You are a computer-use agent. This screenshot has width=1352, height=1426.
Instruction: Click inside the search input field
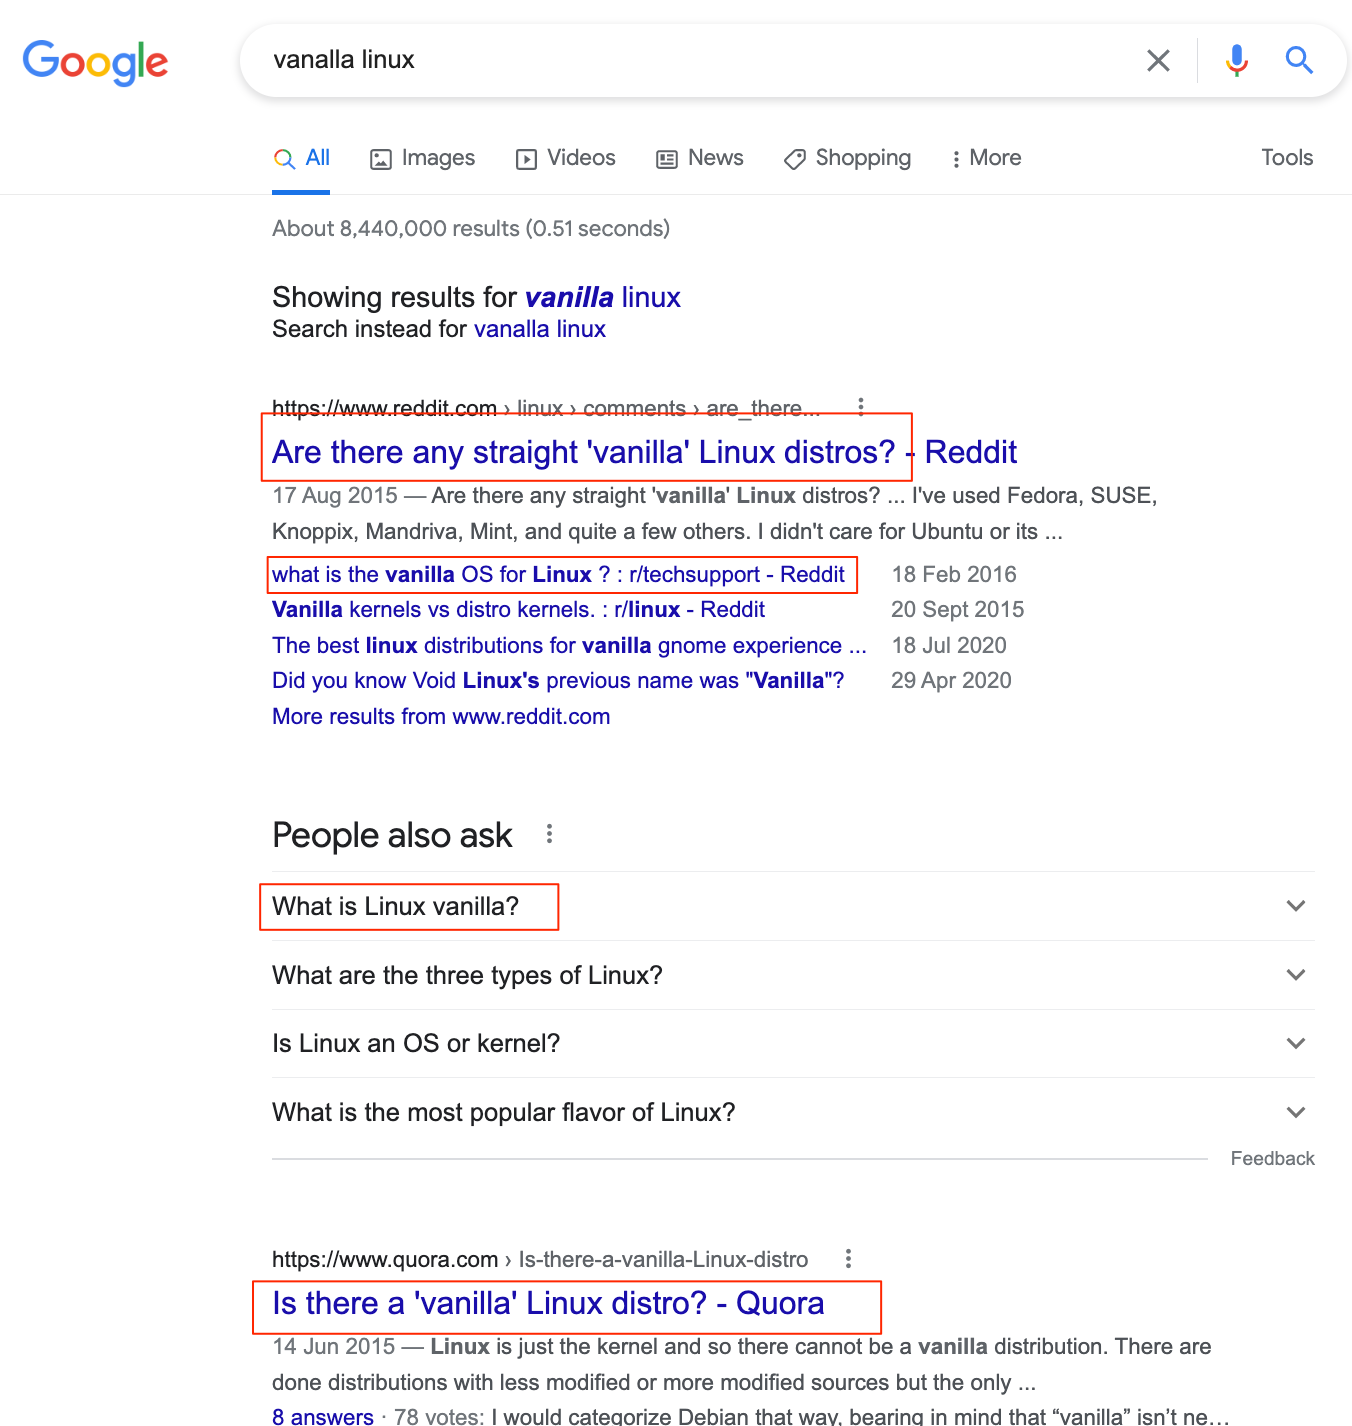pyautogui.click(x=700, y=60)
